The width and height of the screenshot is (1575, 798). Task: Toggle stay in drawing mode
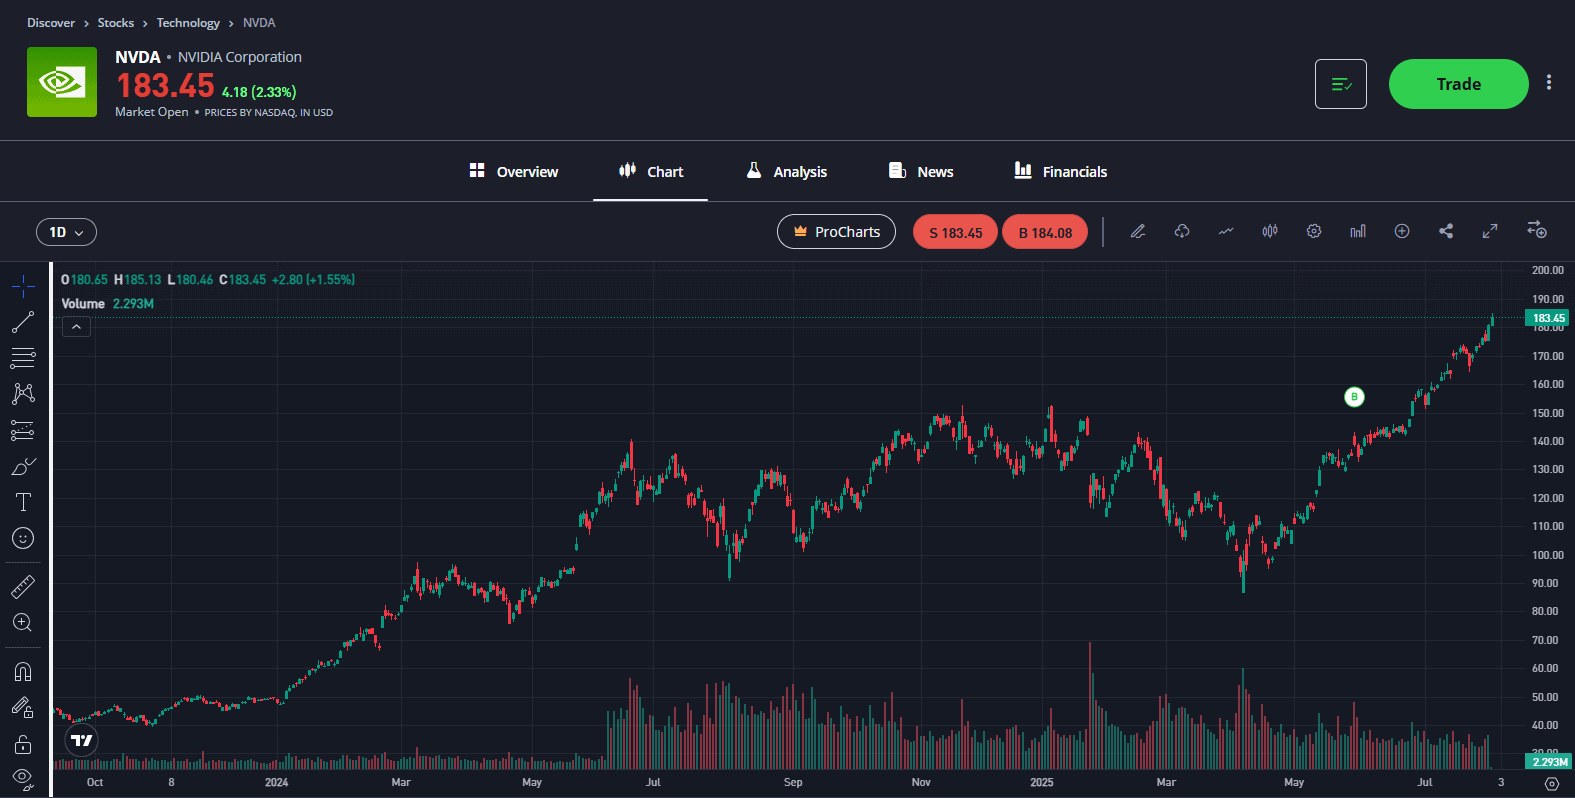pyautogui.click(x=23, y=707)
